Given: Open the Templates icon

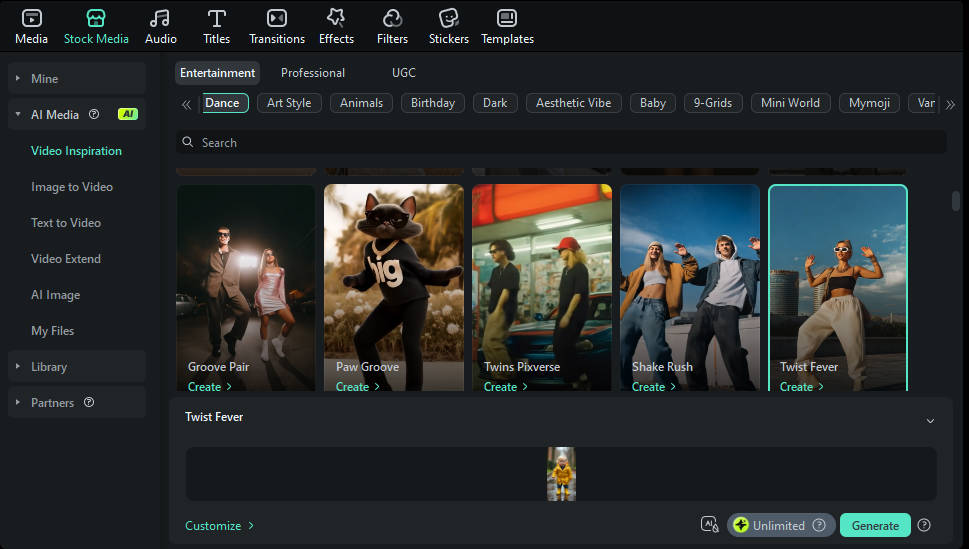Looking at the screenshot, I should pos(507,19).
